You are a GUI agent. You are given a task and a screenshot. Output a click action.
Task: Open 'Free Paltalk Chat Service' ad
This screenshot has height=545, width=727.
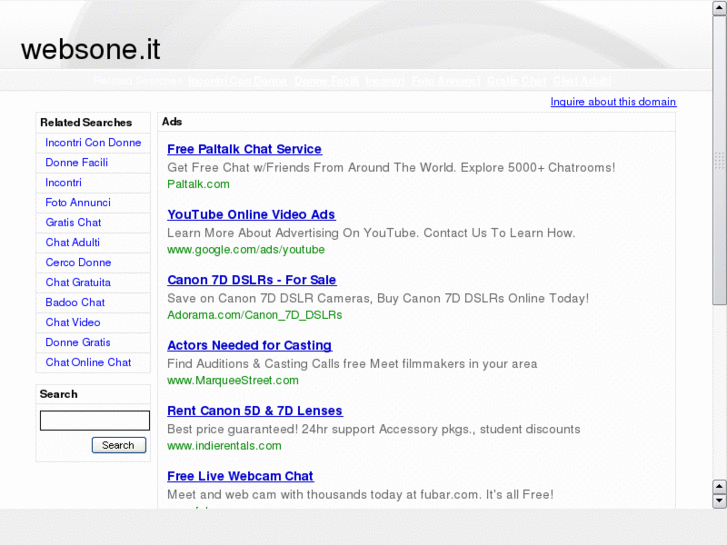coord(244,149)
